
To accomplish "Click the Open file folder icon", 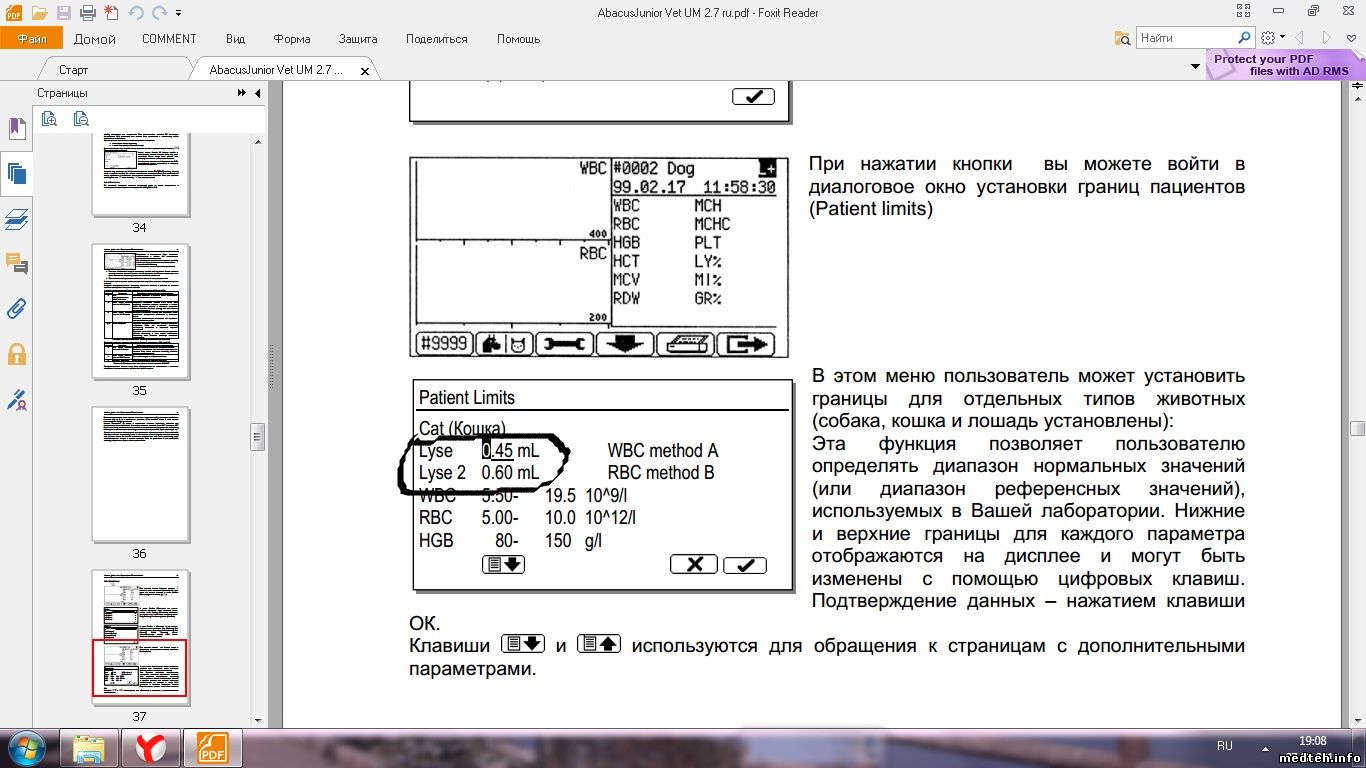I will tap(39, 13).
